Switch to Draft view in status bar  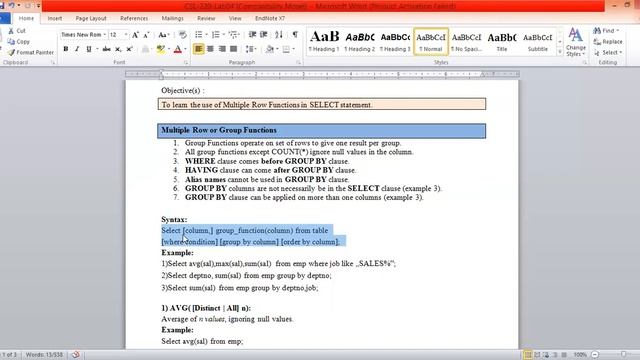point(564,355)
